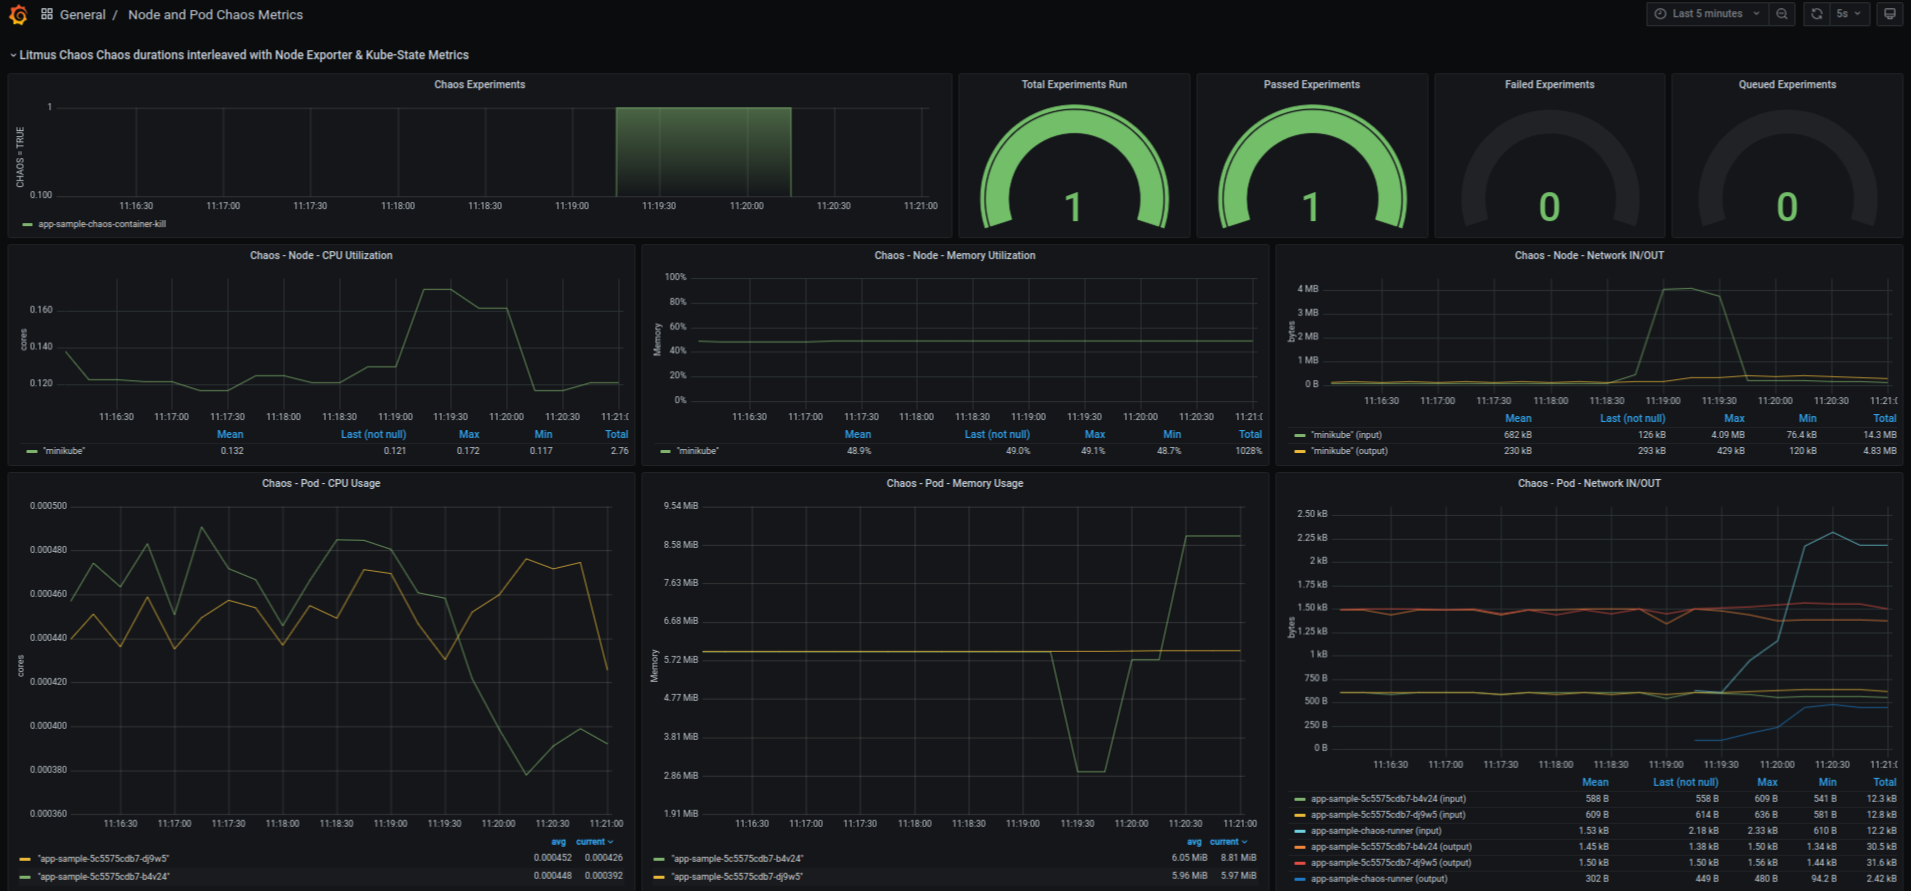Open the Passed Experiments panel menu
1911x891 pixels.
(x=1311, y=85)
